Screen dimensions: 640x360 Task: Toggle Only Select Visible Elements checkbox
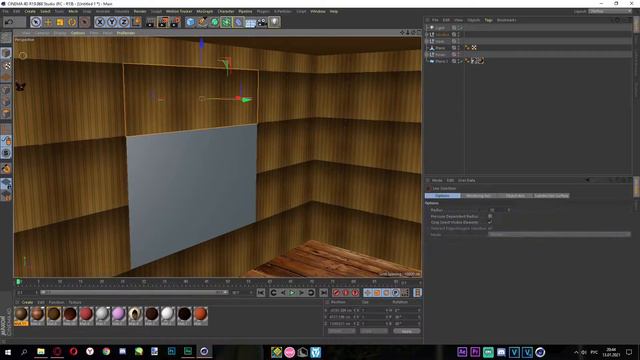490,222
